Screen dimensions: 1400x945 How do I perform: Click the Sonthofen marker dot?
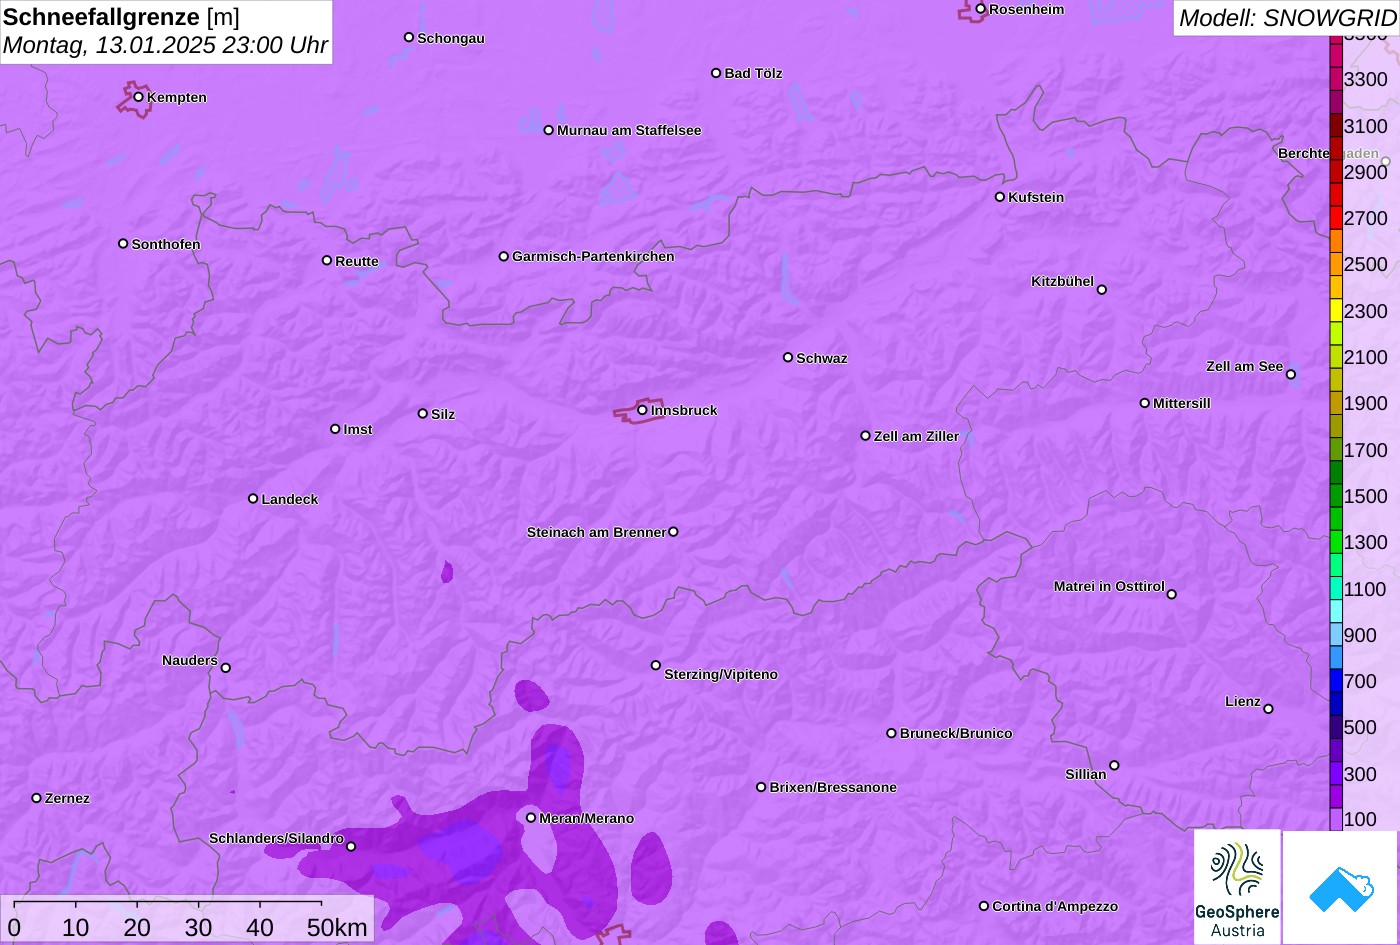(x=123, y=244)
